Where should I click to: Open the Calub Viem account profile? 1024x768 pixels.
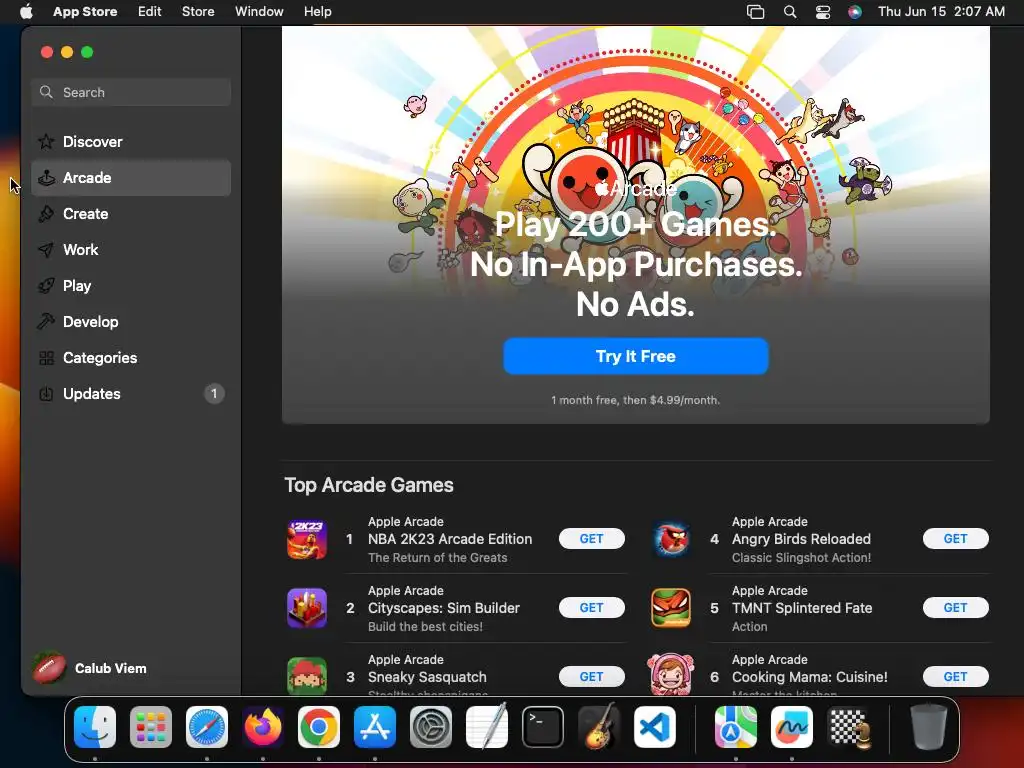(x=90, y=668)
